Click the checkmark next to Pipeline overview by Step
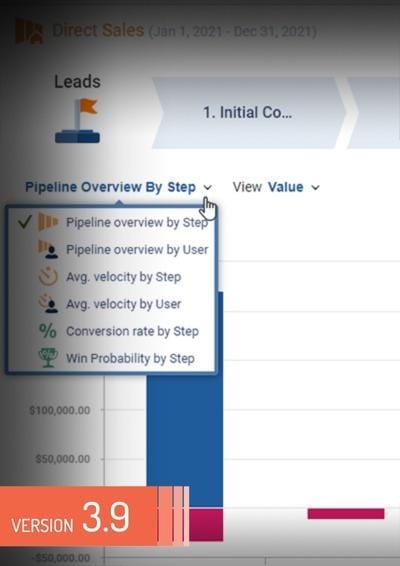Viewport: 400px width, 566px height. pos(25,222)
